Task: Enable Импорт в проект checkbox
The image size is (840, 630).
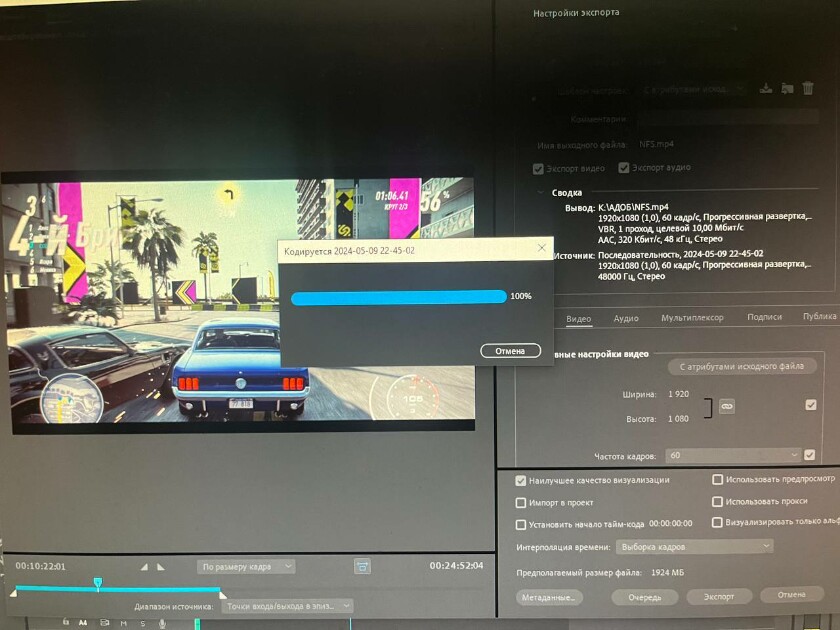Action: (521, 502)
